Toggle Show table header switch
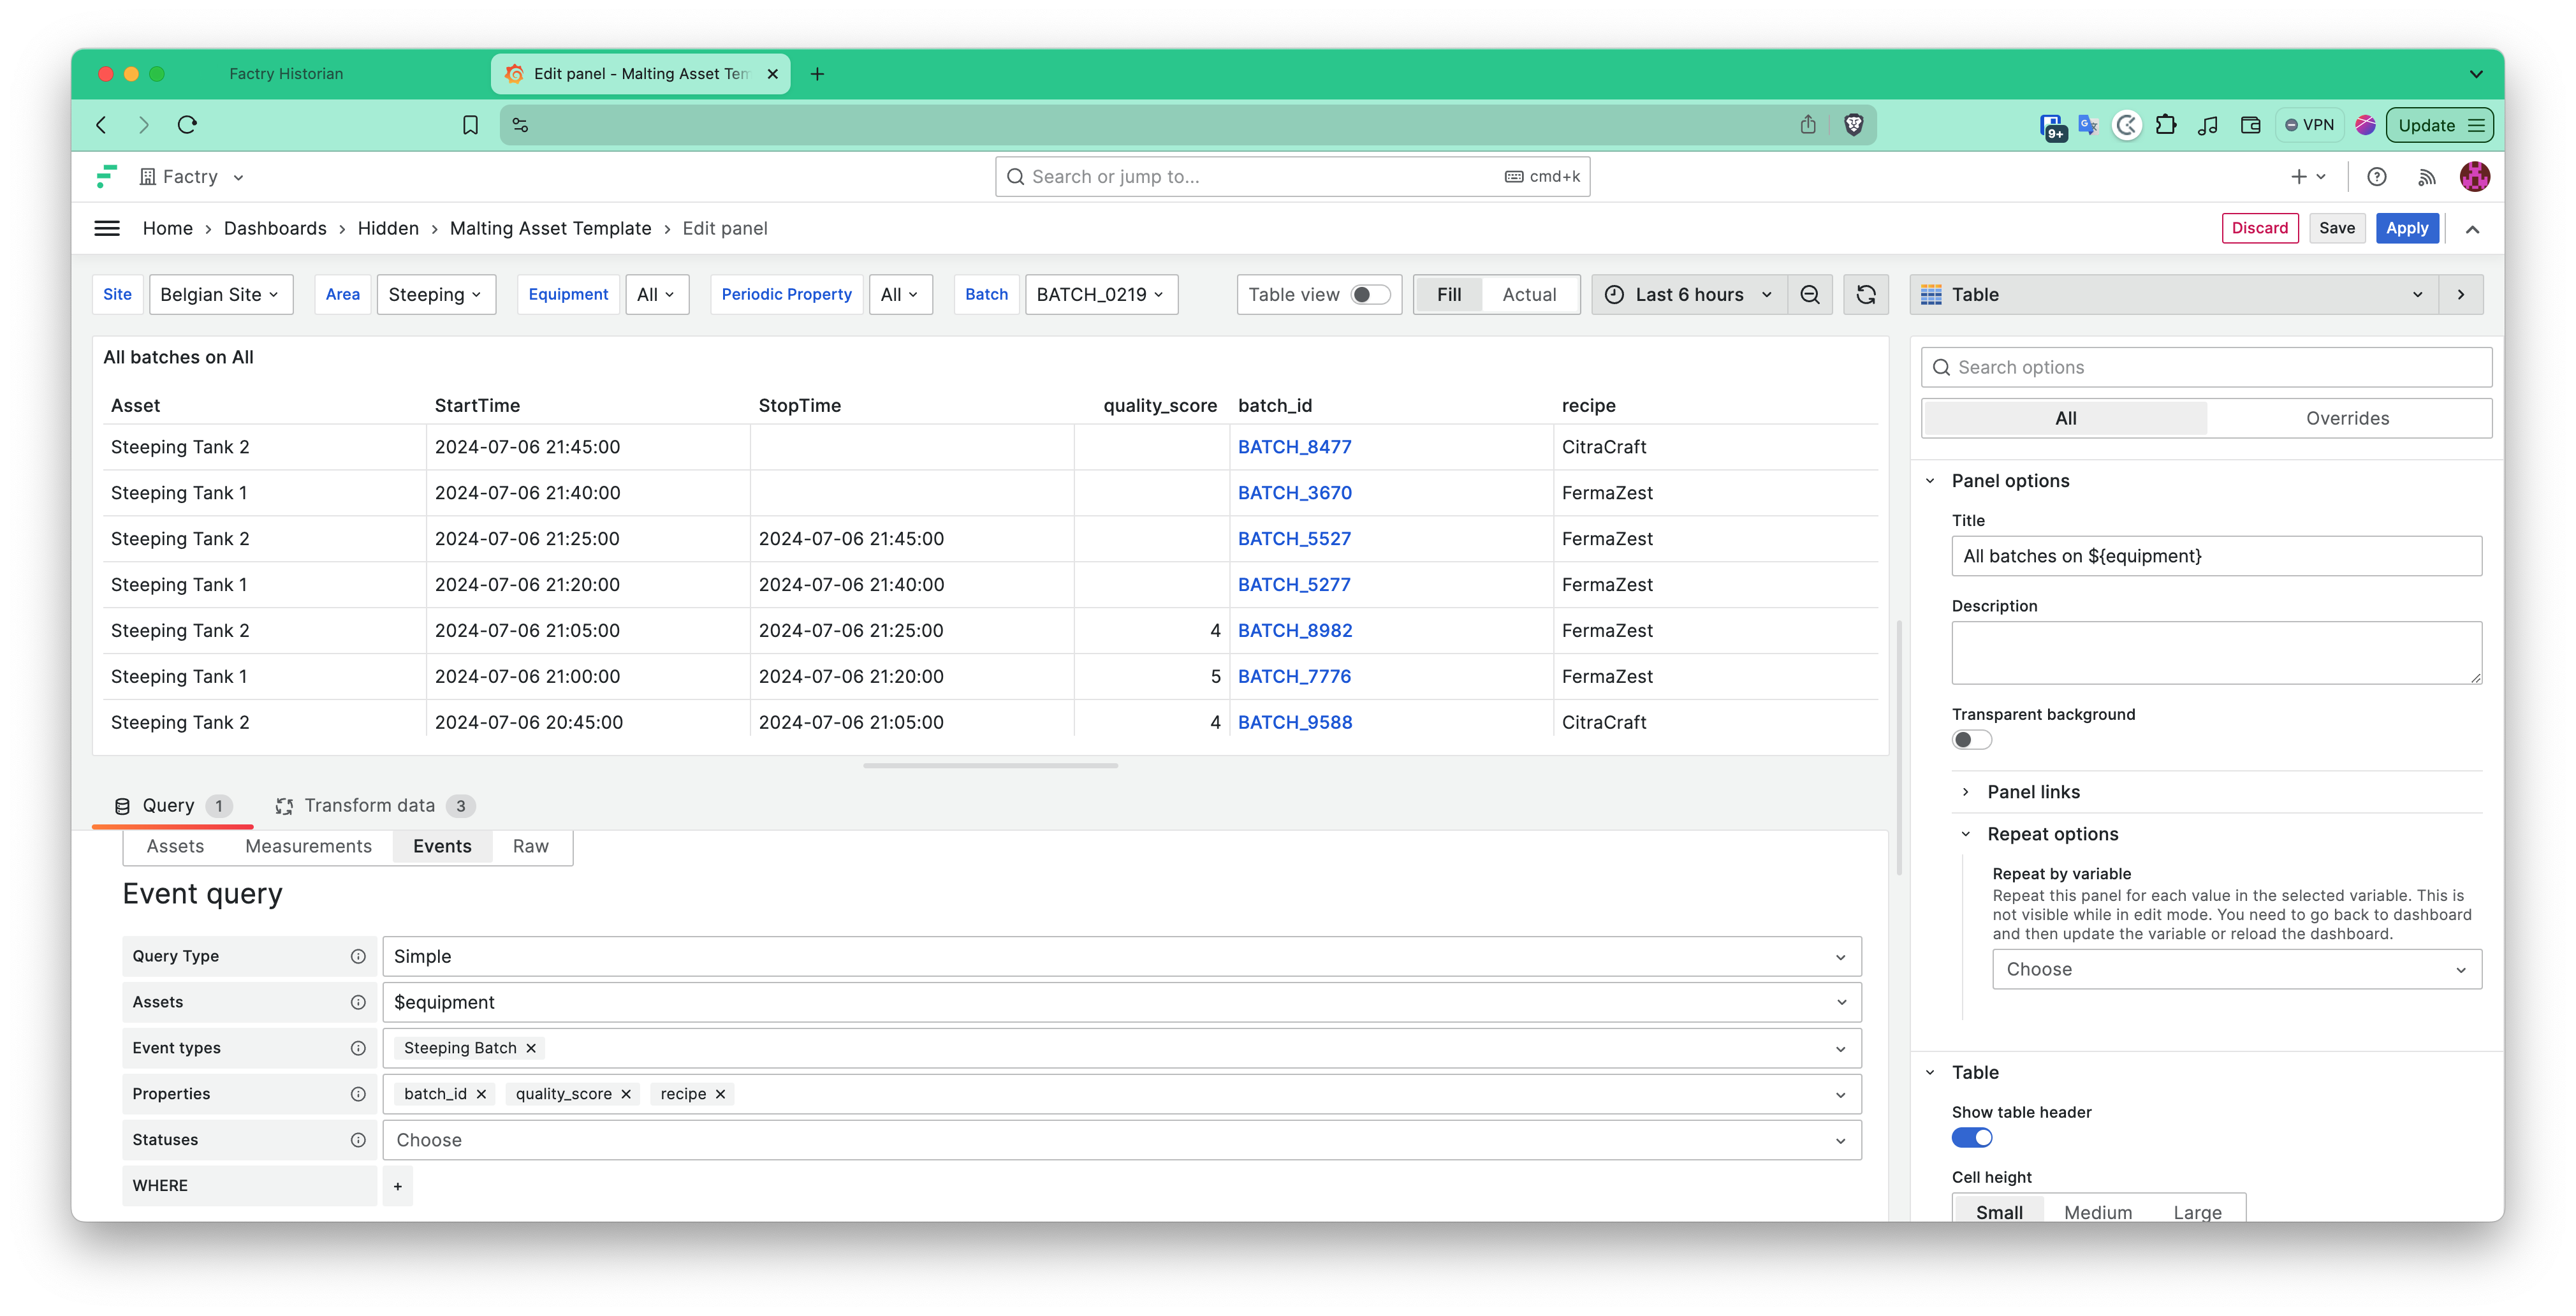Viewport: 2576px width, 1316px height. click(1972, 1138)
